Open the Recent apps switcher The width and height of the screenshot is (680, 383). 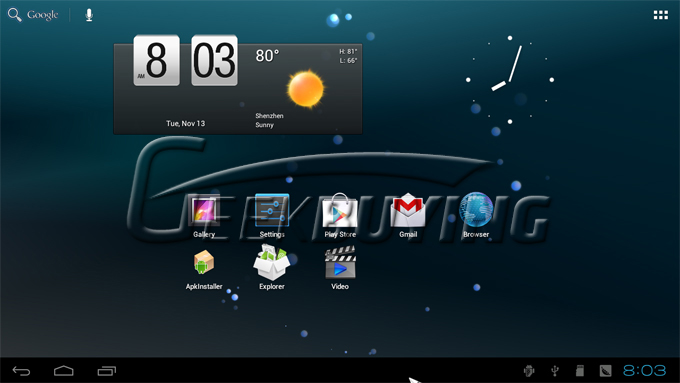coord(107,371)
